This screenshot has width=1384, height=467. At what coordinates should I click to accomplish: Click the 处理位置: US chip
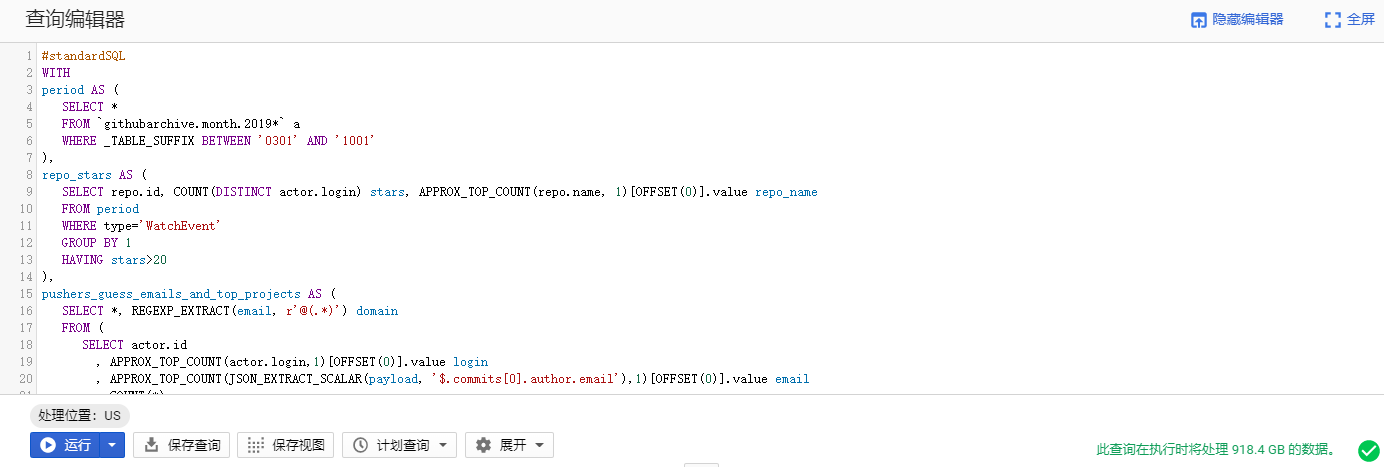[80, 416]
